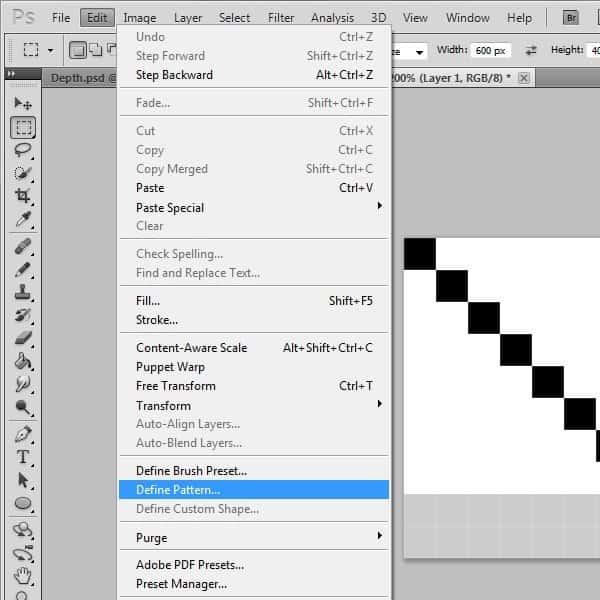600x600 pixels.
Task: Expand the Transform submenu
Action: [x=254, y=405]
